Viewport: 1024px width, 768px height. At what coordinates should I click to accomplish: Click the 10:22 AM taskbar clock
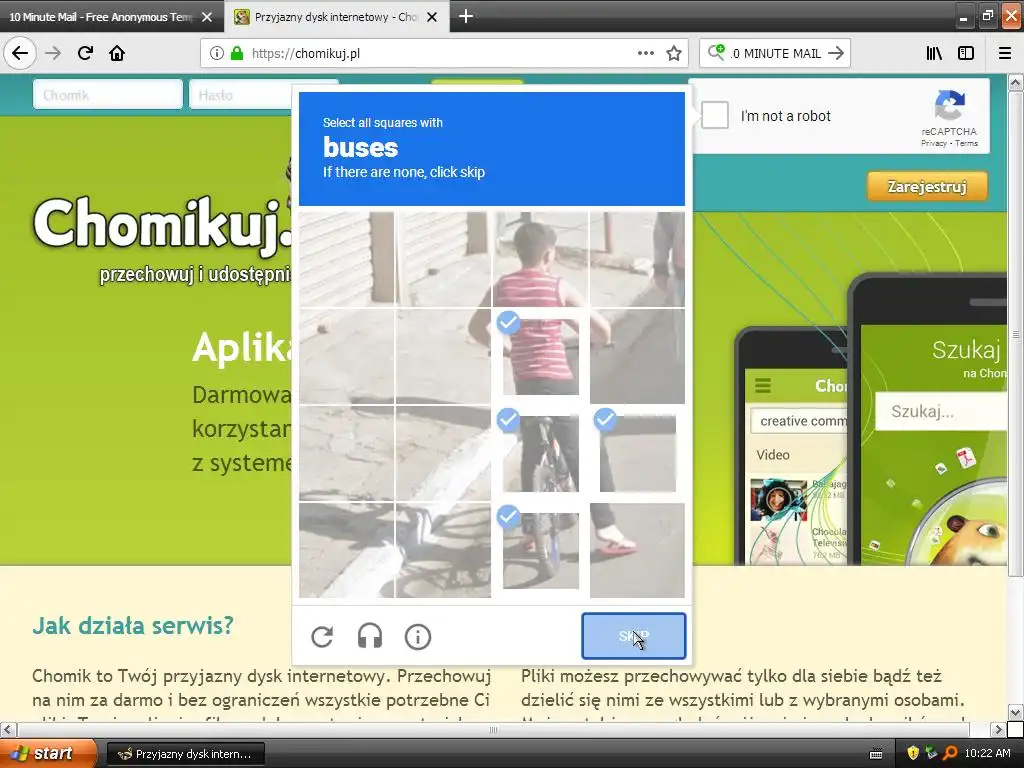point(987,753)
